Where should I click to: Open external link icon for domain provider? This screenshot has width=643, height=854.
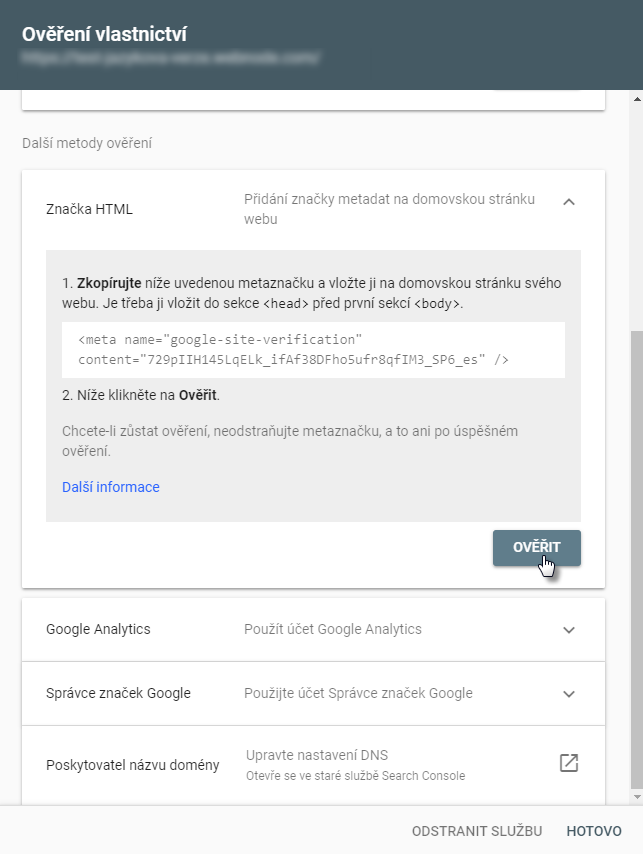coord(569,764)
